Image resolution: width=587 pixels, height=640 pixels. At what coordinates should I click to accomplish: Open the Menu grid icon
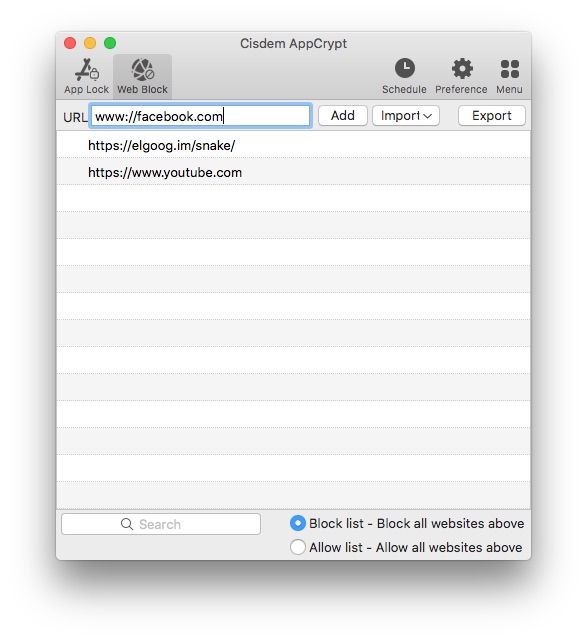point(509,69)
